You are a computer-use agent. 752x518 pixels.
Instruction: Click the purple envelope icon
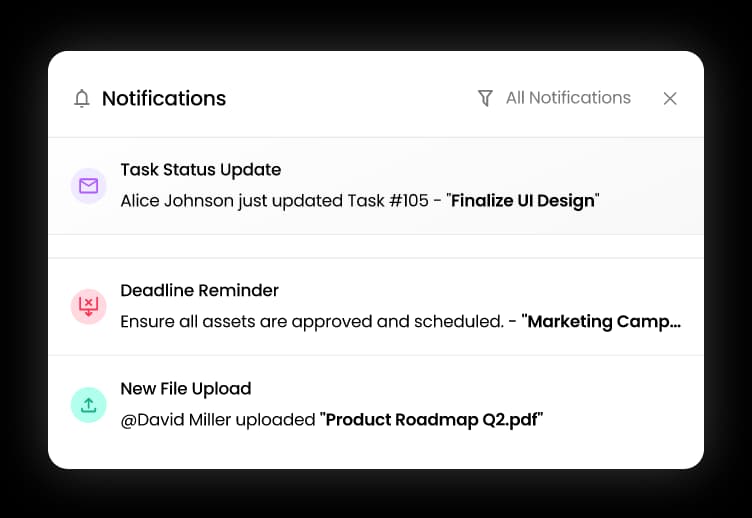click(89, 186)
